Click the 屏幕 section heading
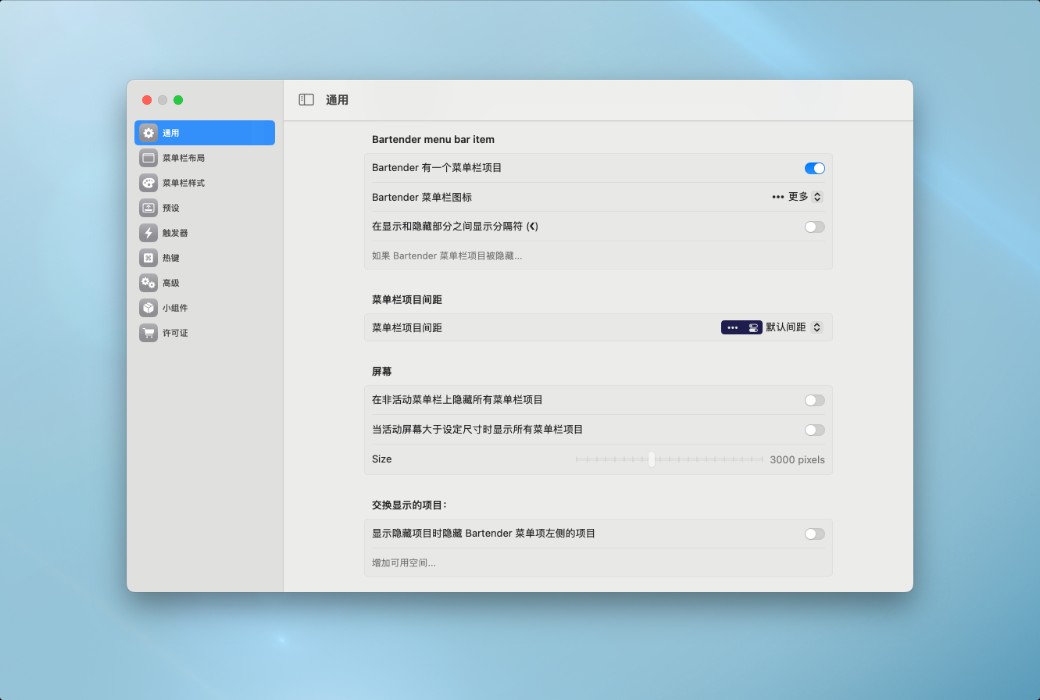This screenshot has width=1040, height=700. (381, 371)
